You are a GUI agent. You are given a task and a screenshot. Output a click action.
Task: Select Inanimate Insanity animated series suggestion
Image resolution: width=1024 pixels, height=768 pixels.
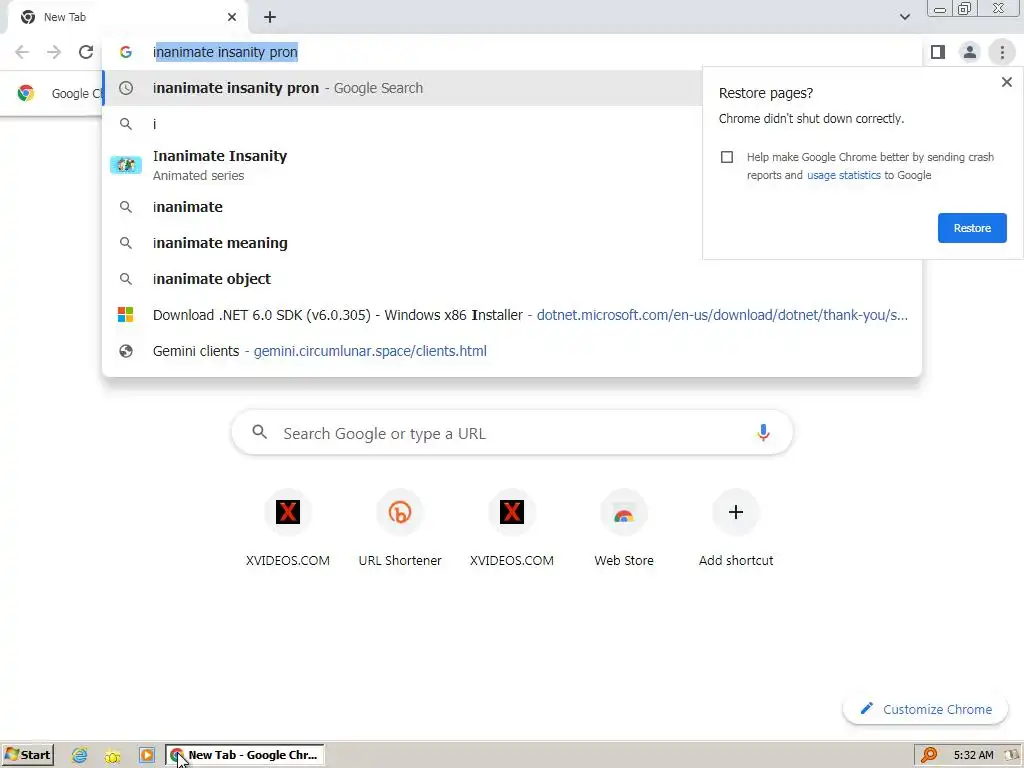402,165
